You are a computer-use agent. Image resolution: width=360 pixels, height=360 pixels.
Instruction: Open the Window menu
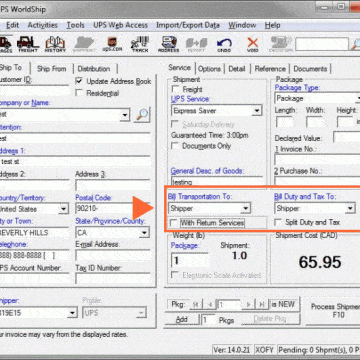click(x=242, y=25)
